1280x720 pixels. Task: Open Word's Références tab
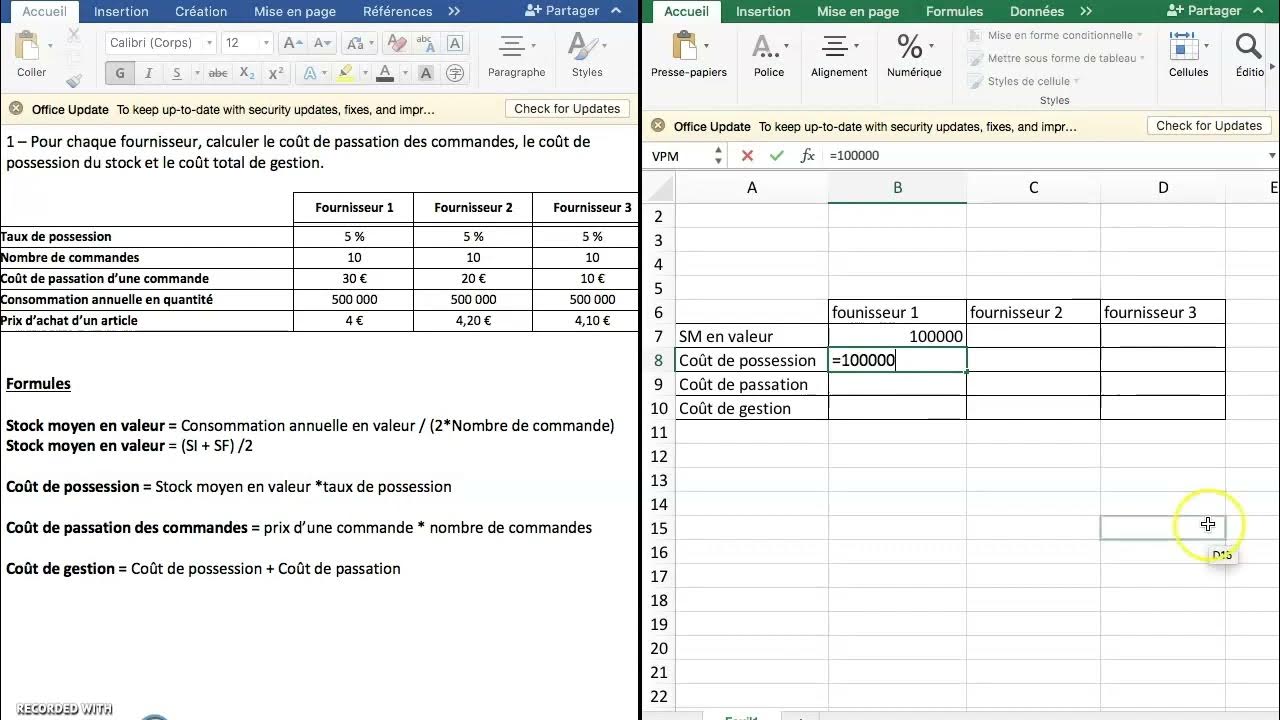tap(398, 11)
